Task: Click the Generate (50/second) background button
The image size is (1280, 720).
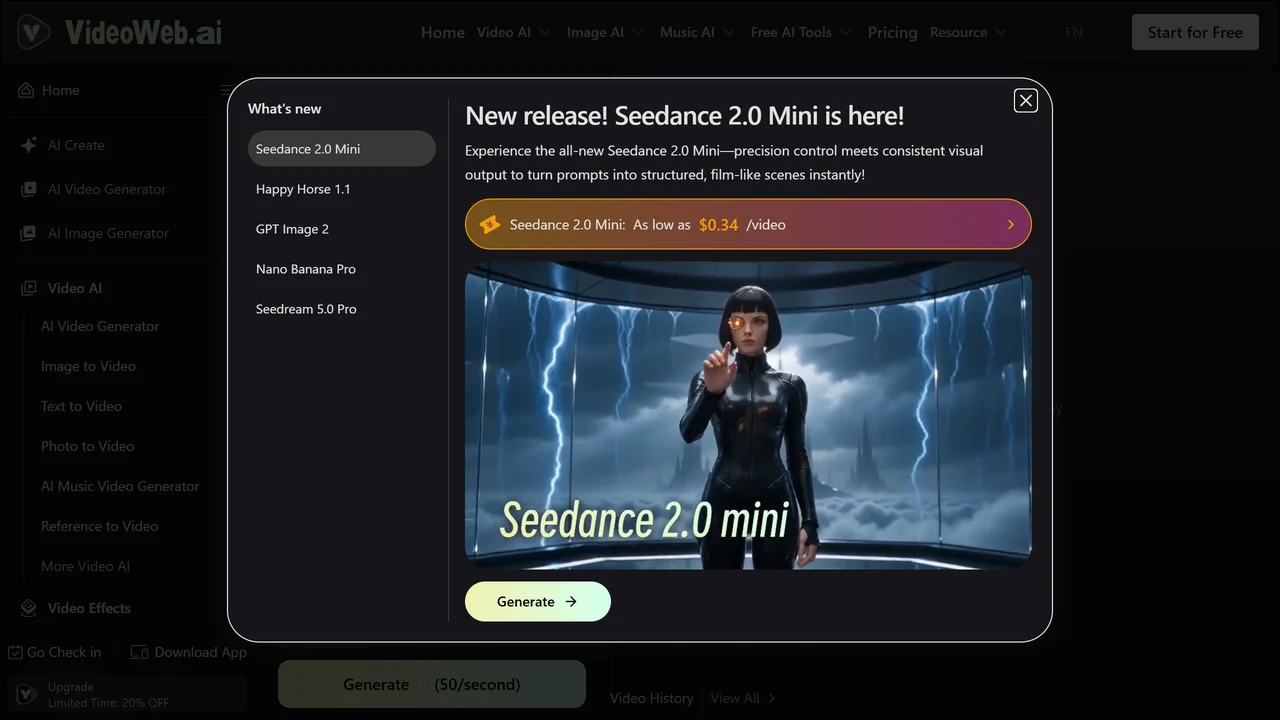Action: [432, 684]
